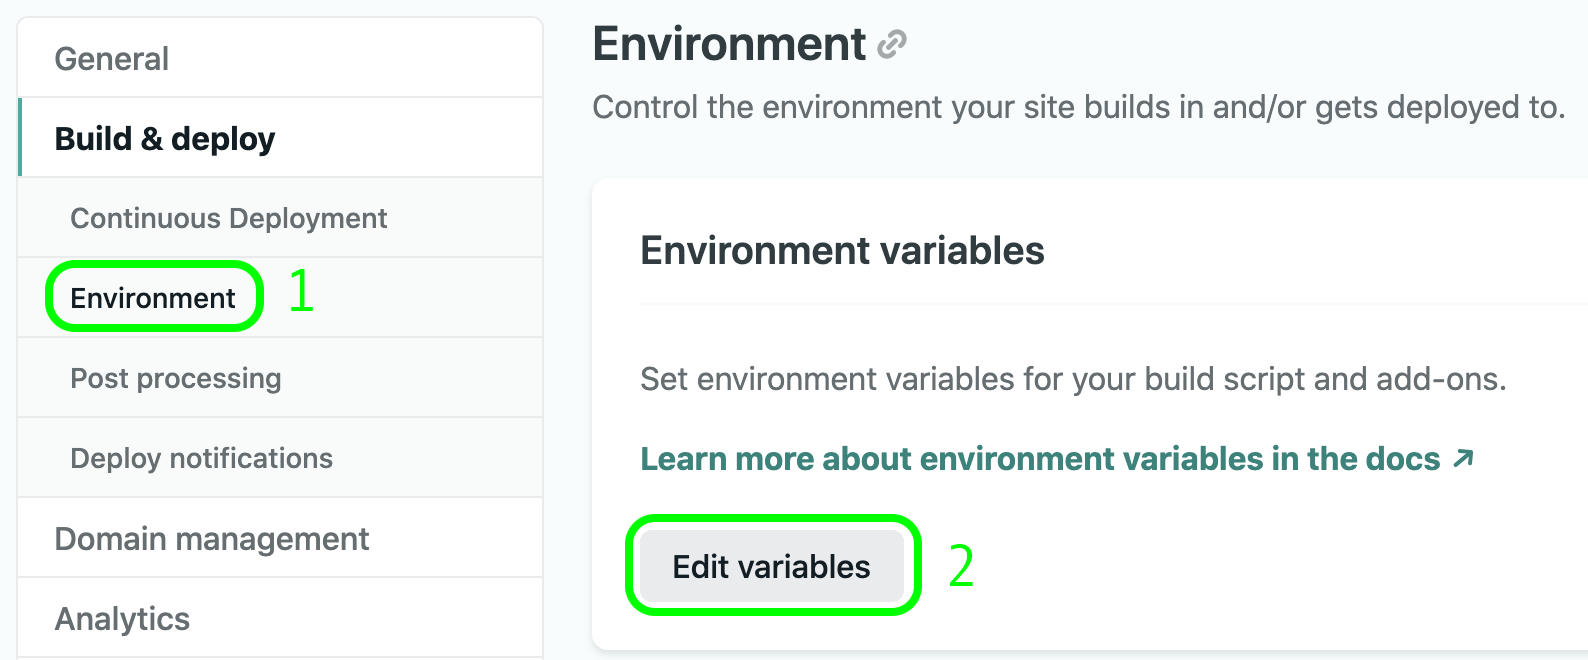Click the 'Set environment variables' description text
Image resolution: width=1588 pixels, height=660 pixels.
coord(1073,379)
